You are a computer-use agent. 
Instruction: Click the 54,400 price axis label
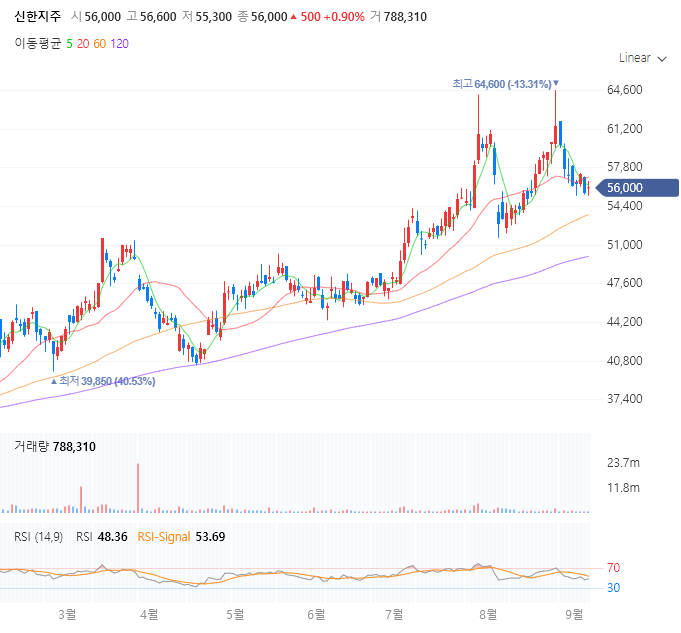click(x=625, y=206)
